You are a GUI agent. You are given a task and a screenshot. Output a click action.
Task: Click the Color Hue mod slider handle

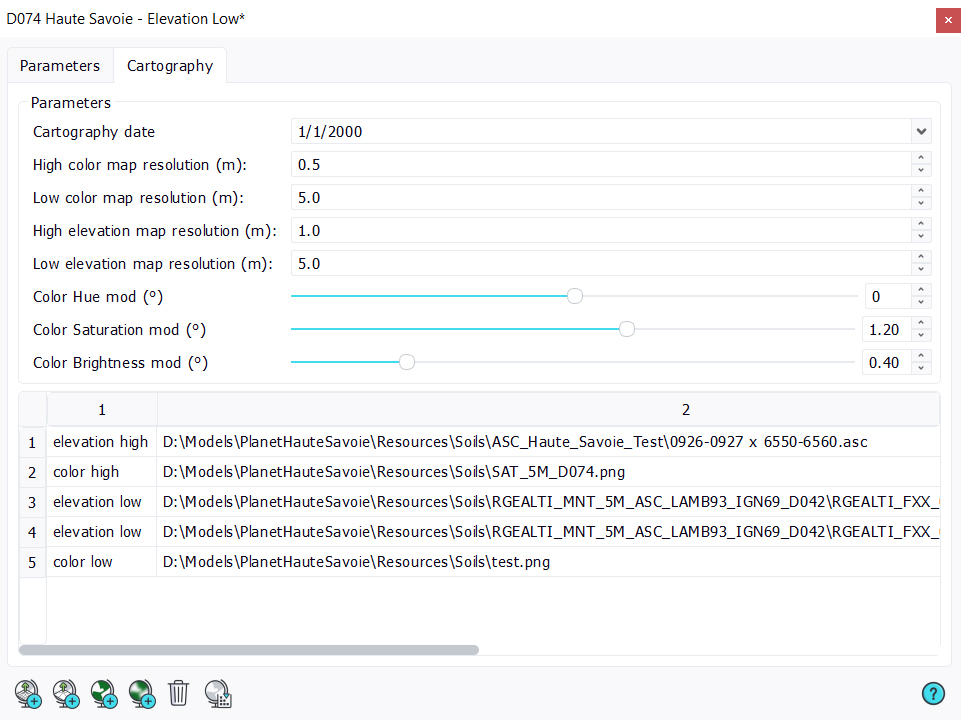pos(575,296)
